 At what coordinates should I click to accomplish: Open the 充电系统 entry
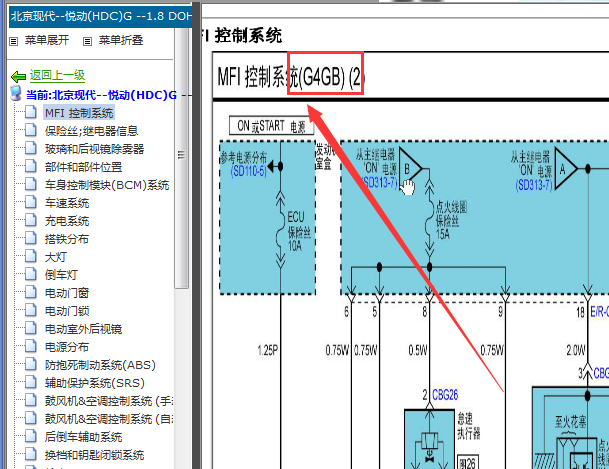click(x=67, y=221)
